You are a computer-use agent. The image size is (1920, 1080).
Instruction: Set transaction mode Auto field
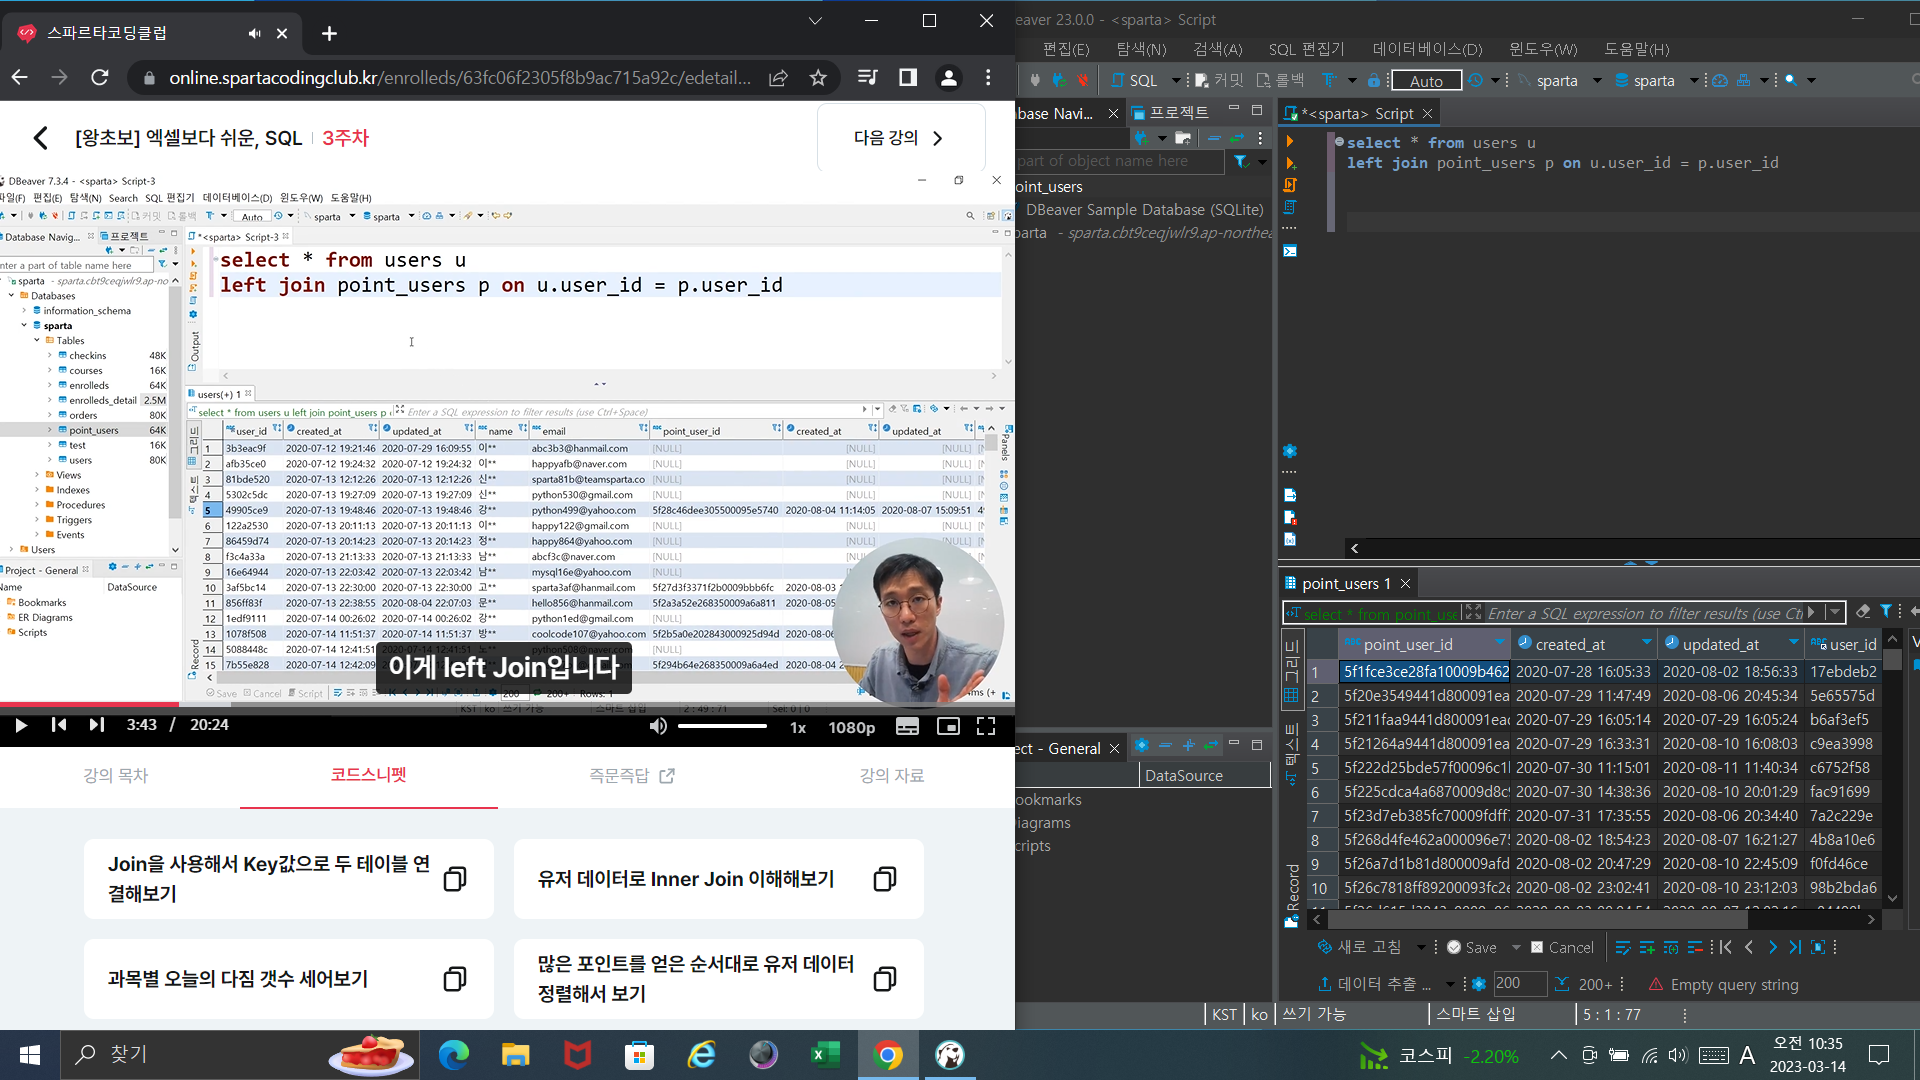click(x=1427, y=81)
